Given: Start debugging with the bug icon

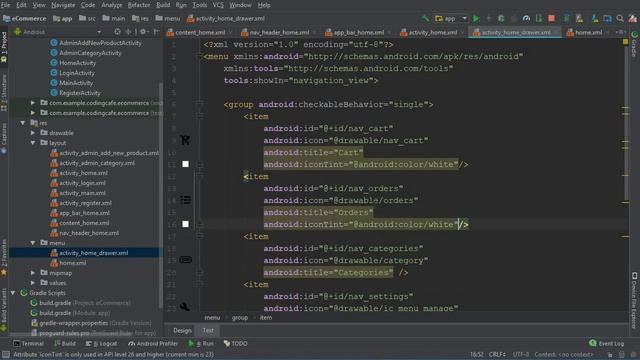Looking at the screenshot, I should coord(501,18).
